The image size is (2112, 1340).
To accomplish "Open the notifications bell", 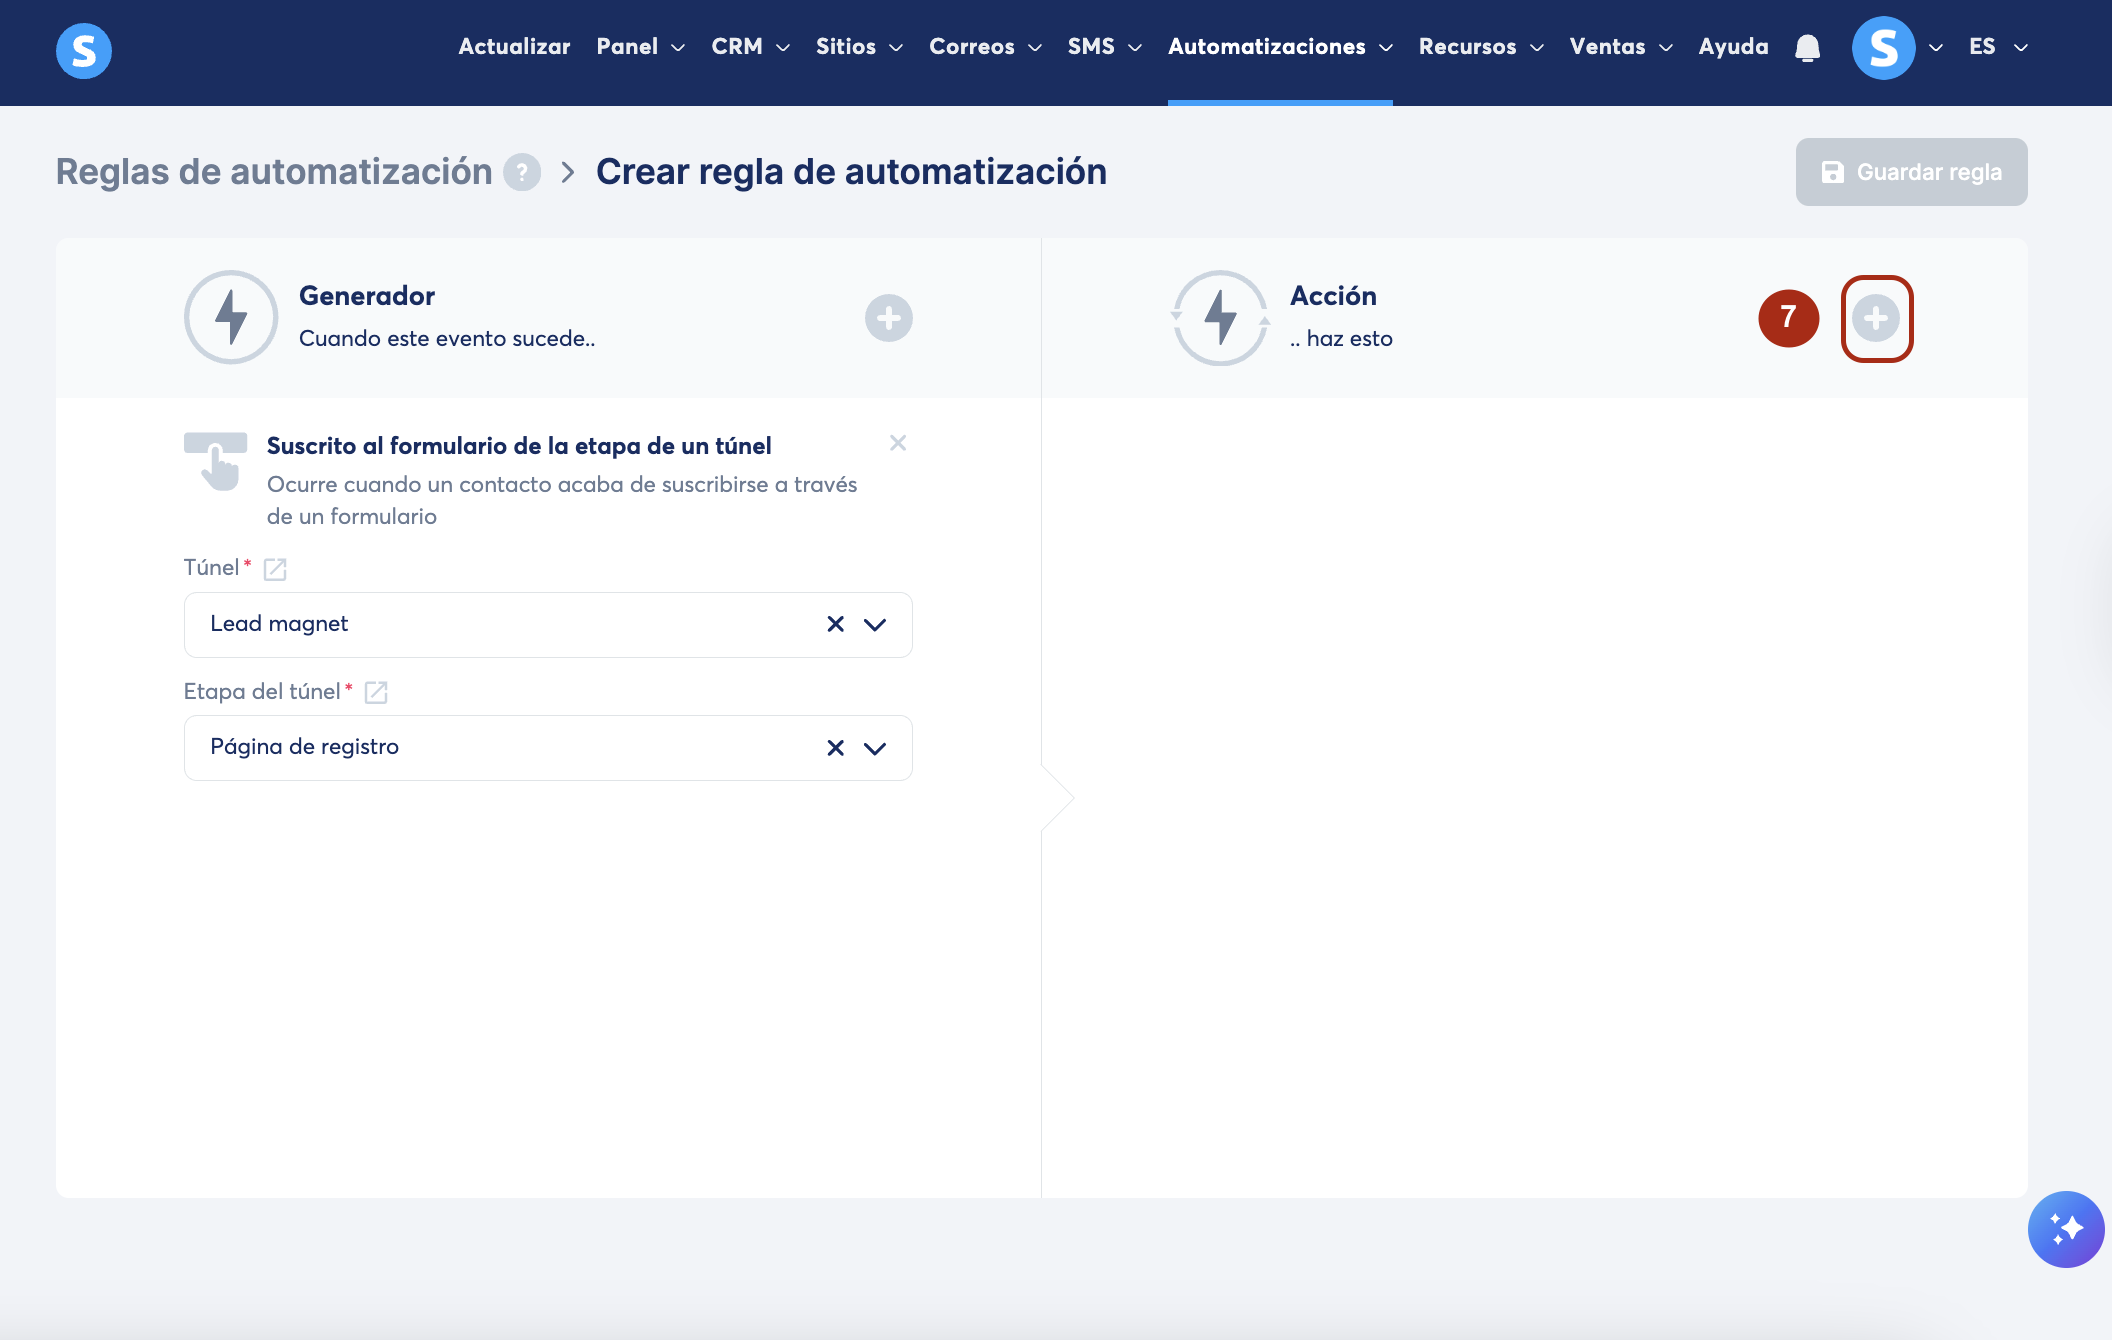I will point(1807,47).
